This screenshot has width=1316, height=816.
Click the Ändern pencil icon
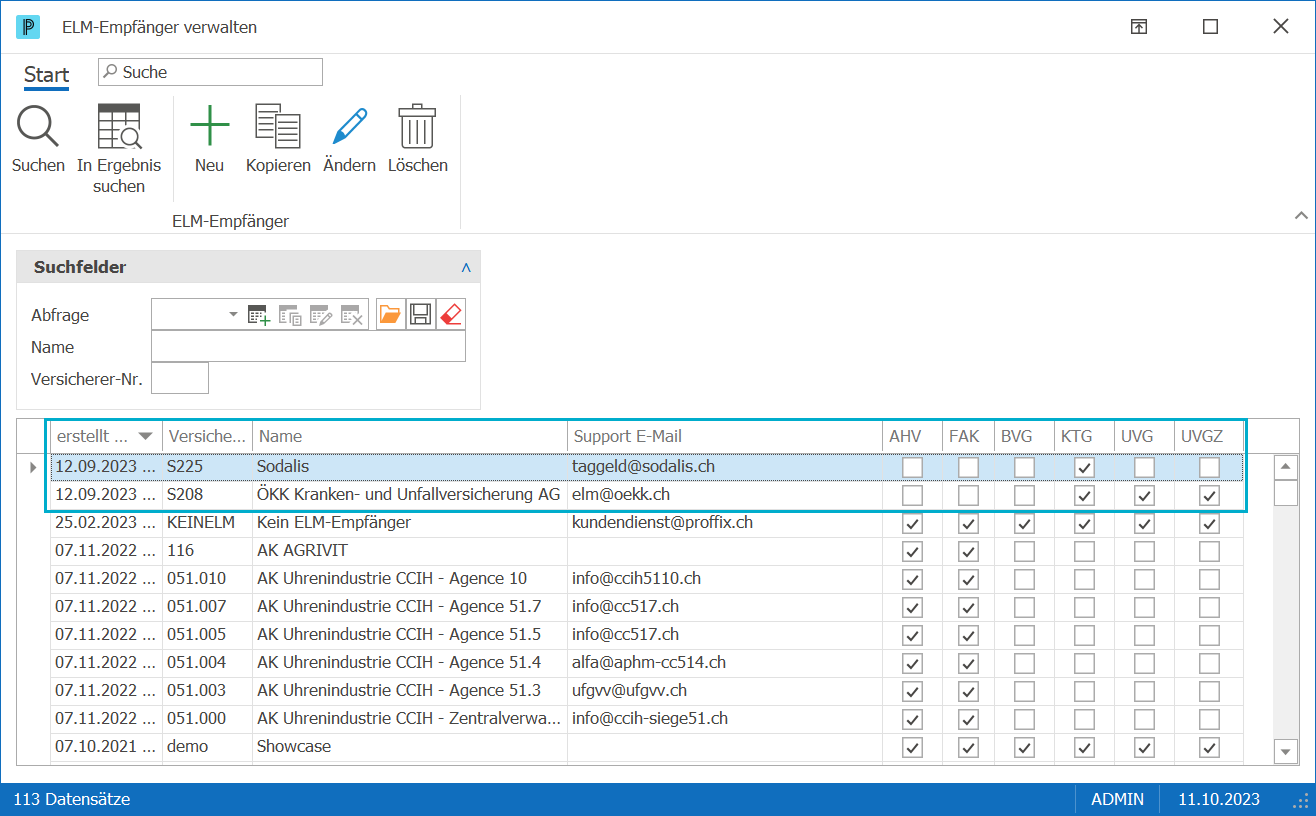(x=350, y=127)
